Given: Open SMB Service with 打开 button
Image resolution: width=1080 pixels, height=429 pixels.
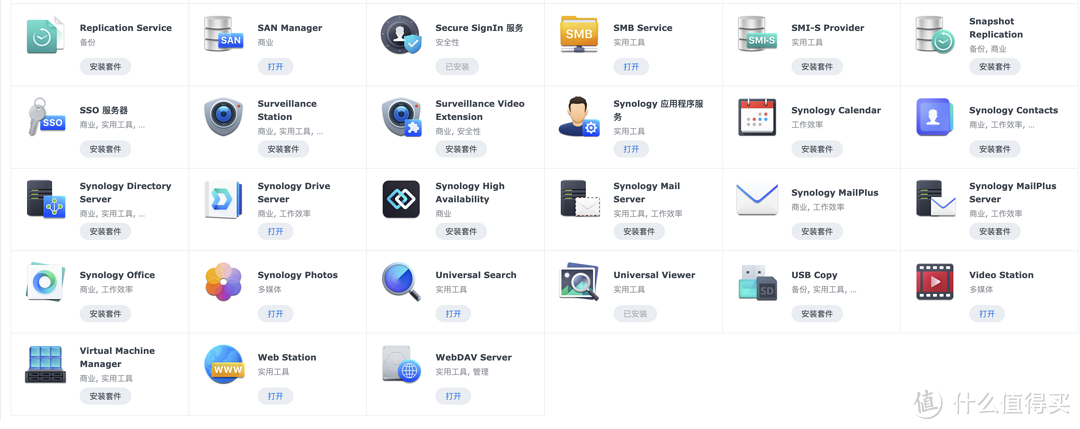Looking at the screenshot, I should 631,67.
